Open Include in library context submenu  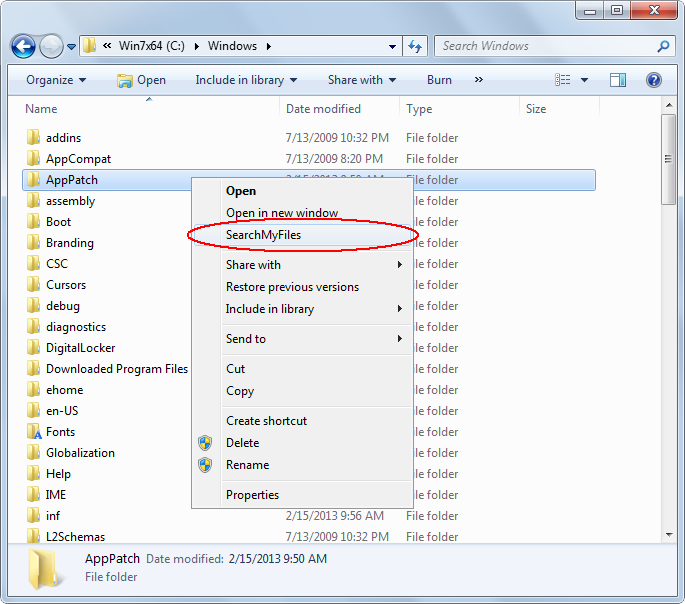coord(302,309)
